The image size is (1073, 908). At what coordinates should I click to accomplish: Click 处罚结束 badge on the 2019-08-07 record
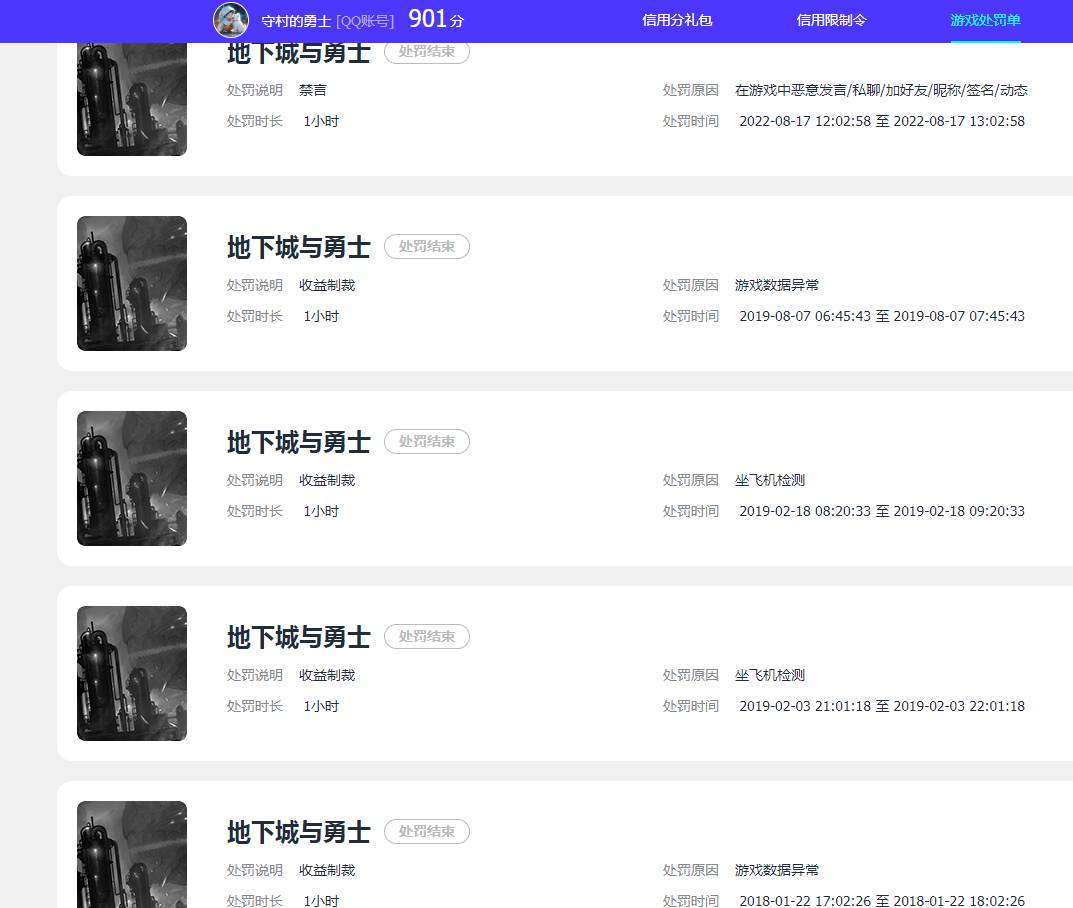[x=427, y=246]
